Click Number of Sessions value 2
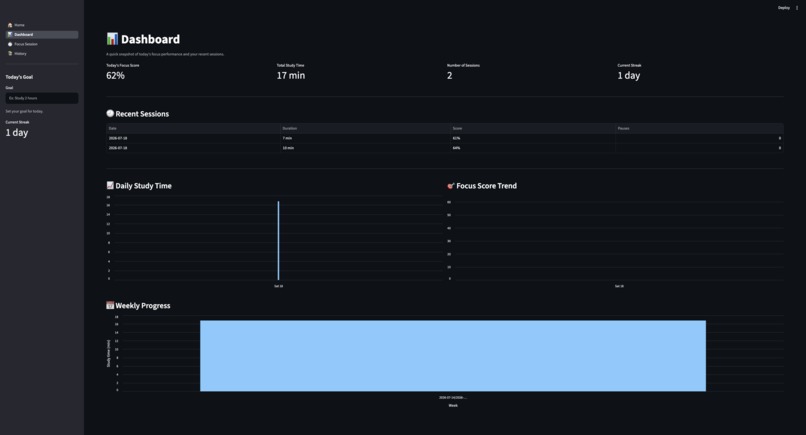This screenshot has width=806, height=435. [x=450, y=76]
